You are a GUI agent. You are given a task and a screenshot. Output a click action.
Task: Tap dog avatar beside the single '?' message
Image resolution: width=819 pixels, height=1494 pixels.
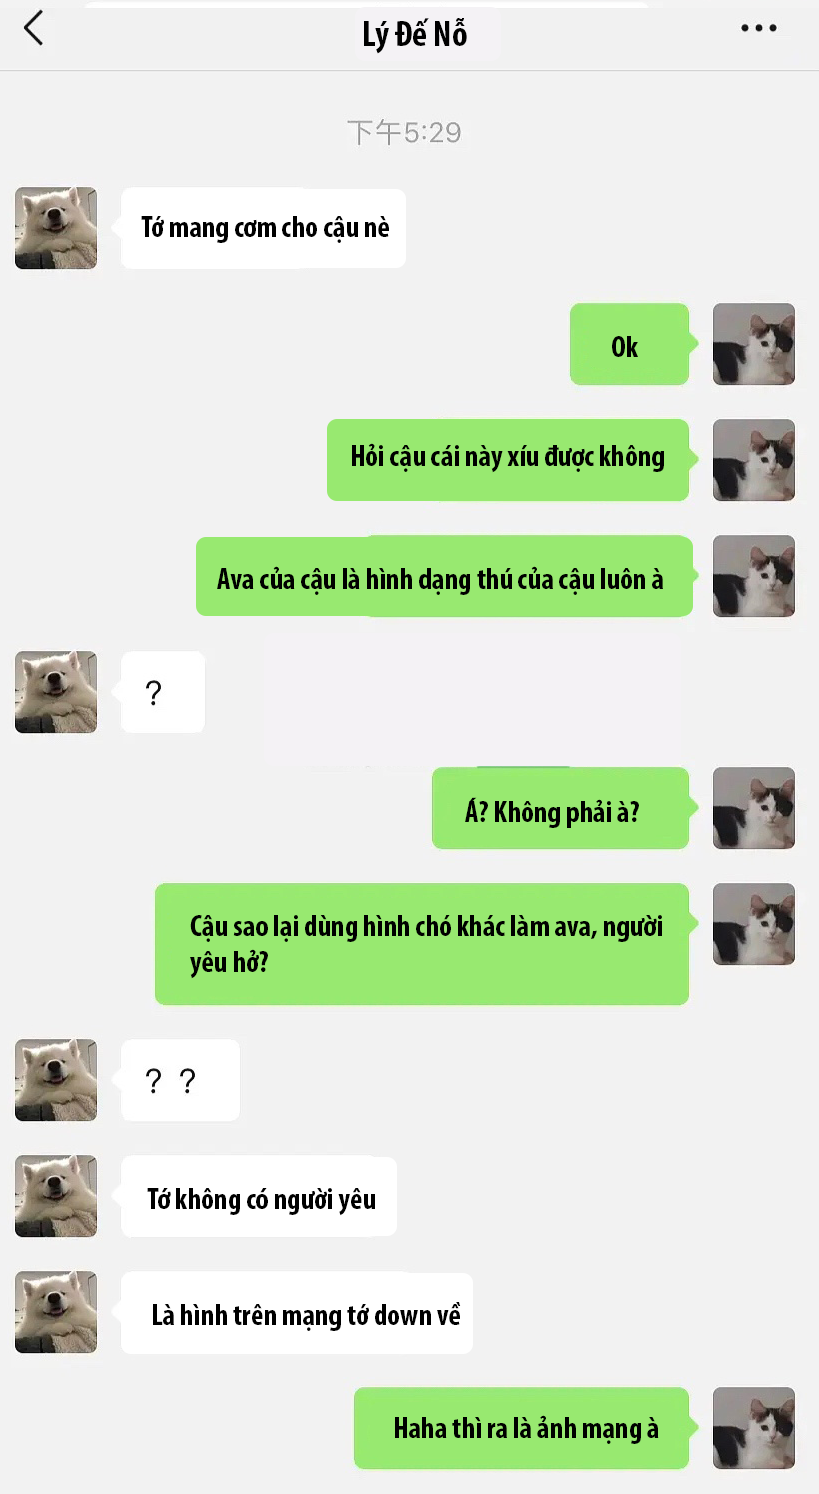click(56, 692)
